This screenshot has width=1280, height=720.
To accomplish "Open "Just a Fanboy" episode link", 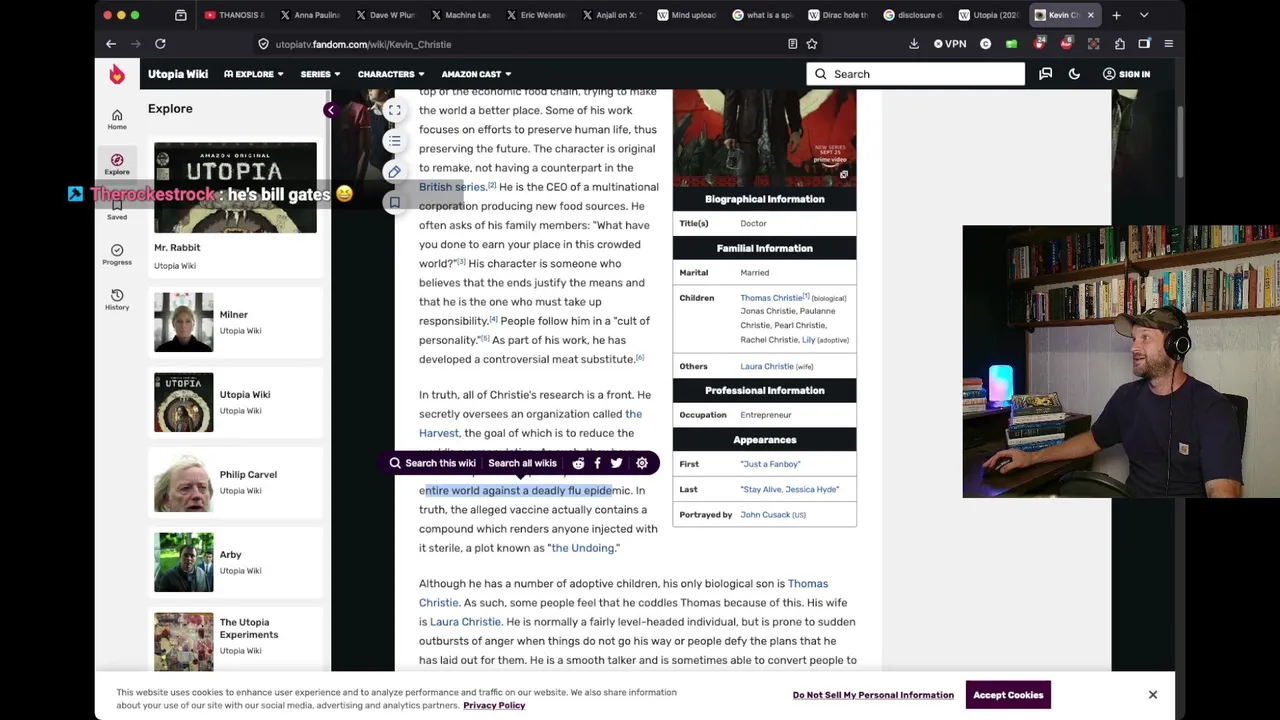I will click(x=770, y=464).
